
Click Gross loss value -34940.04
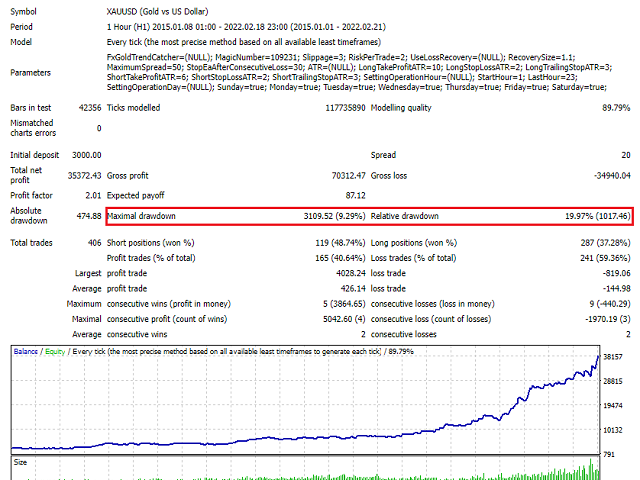[x=612, y=176]
